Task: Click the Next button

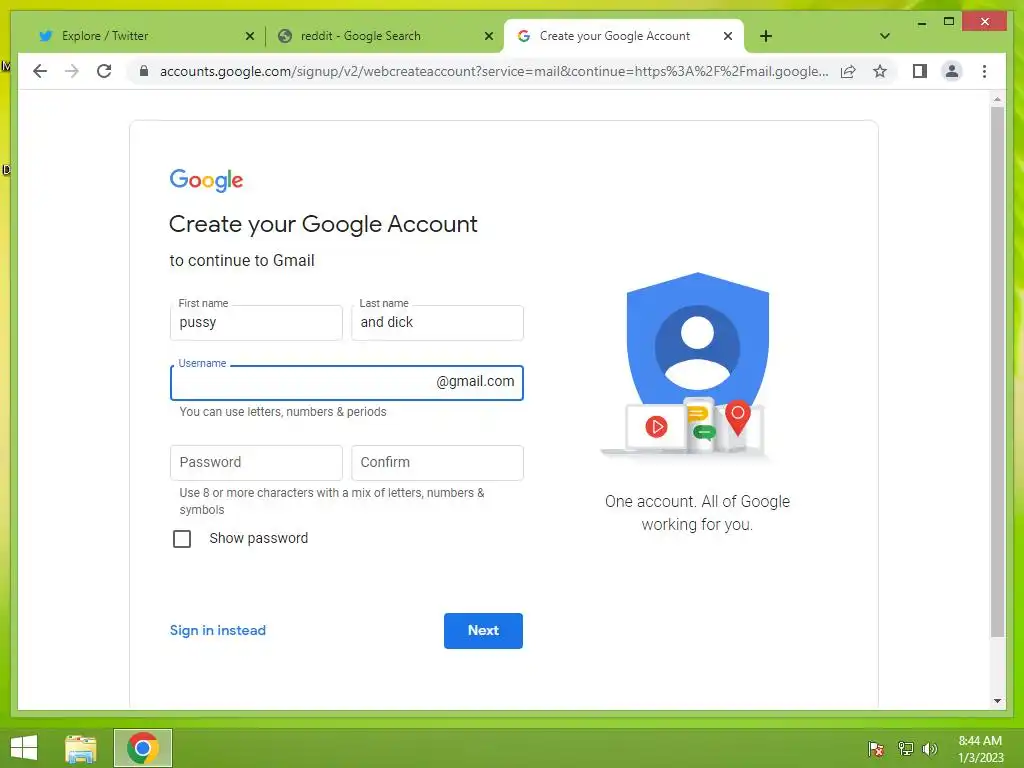Action: click(483, 630)
